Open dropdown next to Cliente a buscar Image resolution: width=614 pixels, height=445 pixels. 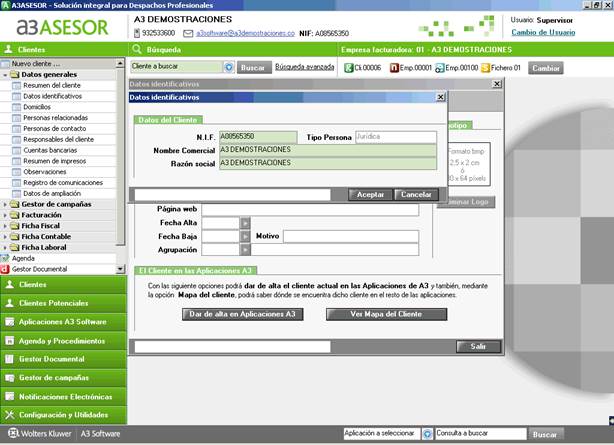pyautogui.click(x=229, y=68)
